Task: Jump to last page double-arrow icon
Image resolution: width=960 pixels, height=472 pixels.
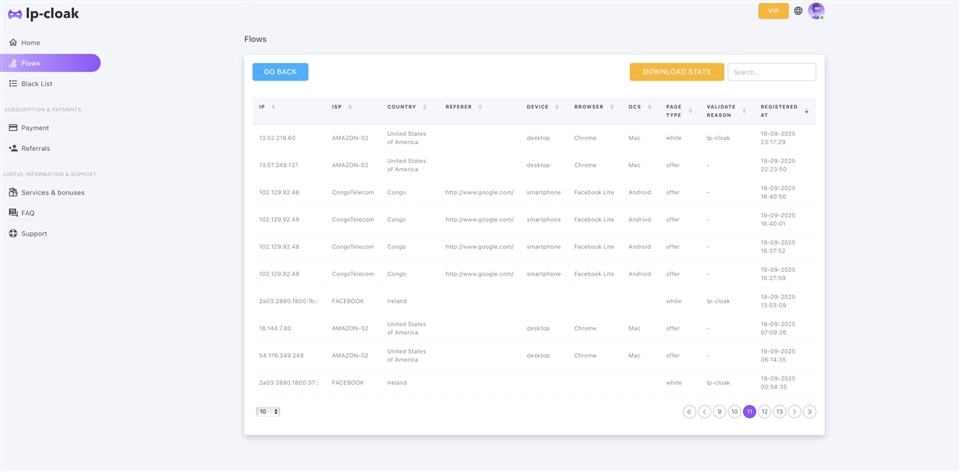Action: pos(810,411)
